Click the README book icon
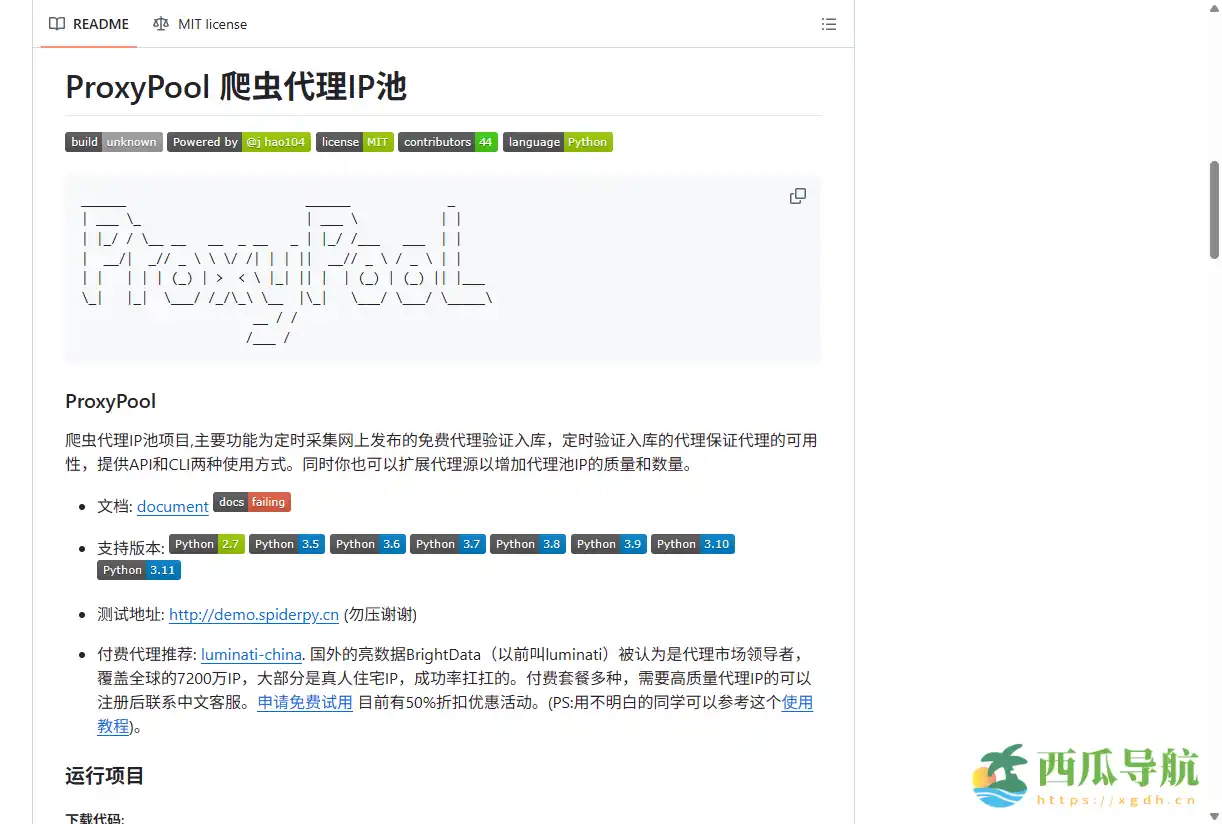This screenshot has height=824, width=1222. [x=56, y=23]
